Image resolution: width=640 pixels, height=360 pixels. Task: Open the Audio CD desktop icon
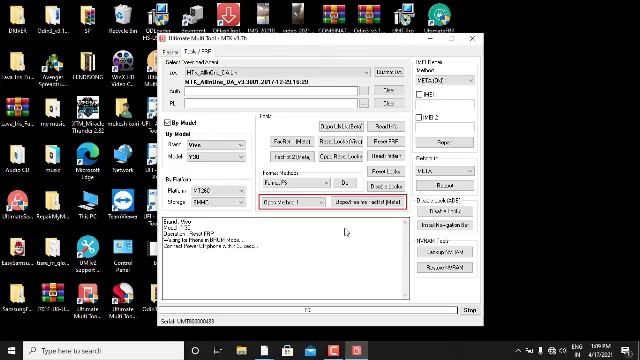(17, 158)
